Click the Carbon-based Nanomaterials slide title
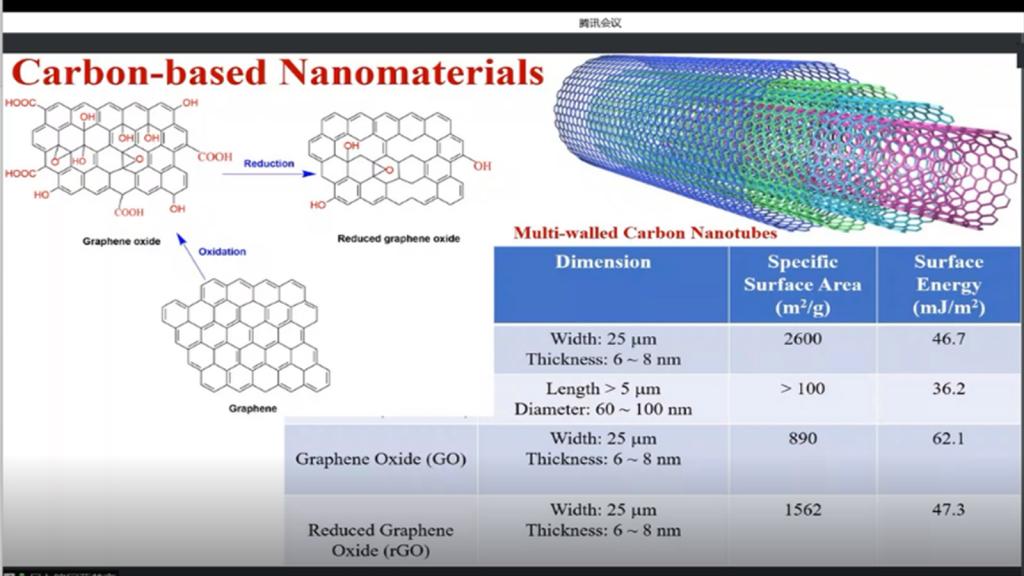The width and height of the screenshot is (1024, 576). [278, 73]
